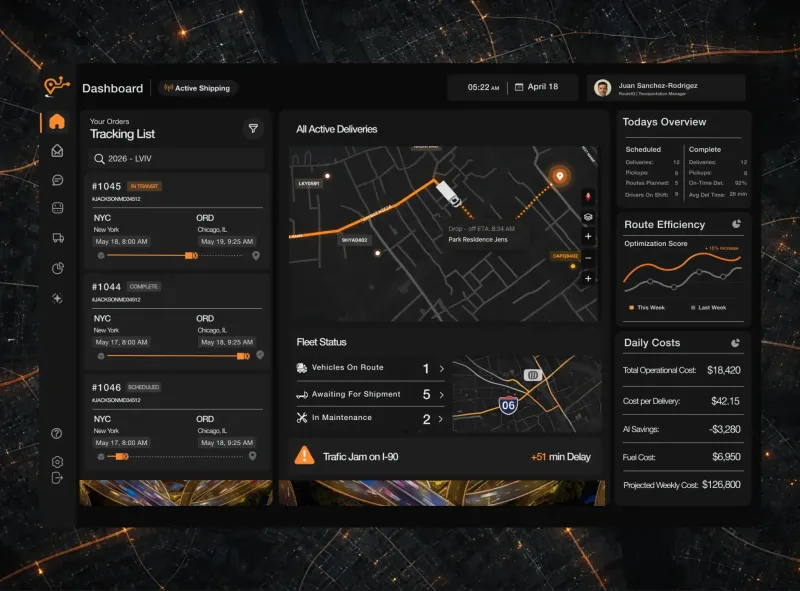Click the In Maintenance wrench icon

(x=302, y=417)
